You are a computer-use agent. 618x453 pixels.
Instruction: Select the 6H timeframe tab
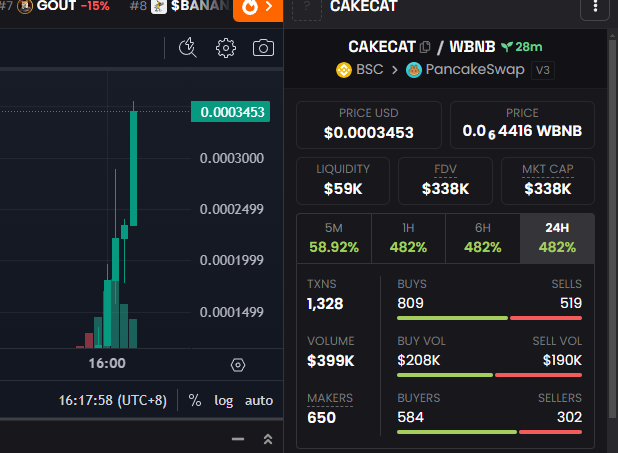[x=483, y=239]
